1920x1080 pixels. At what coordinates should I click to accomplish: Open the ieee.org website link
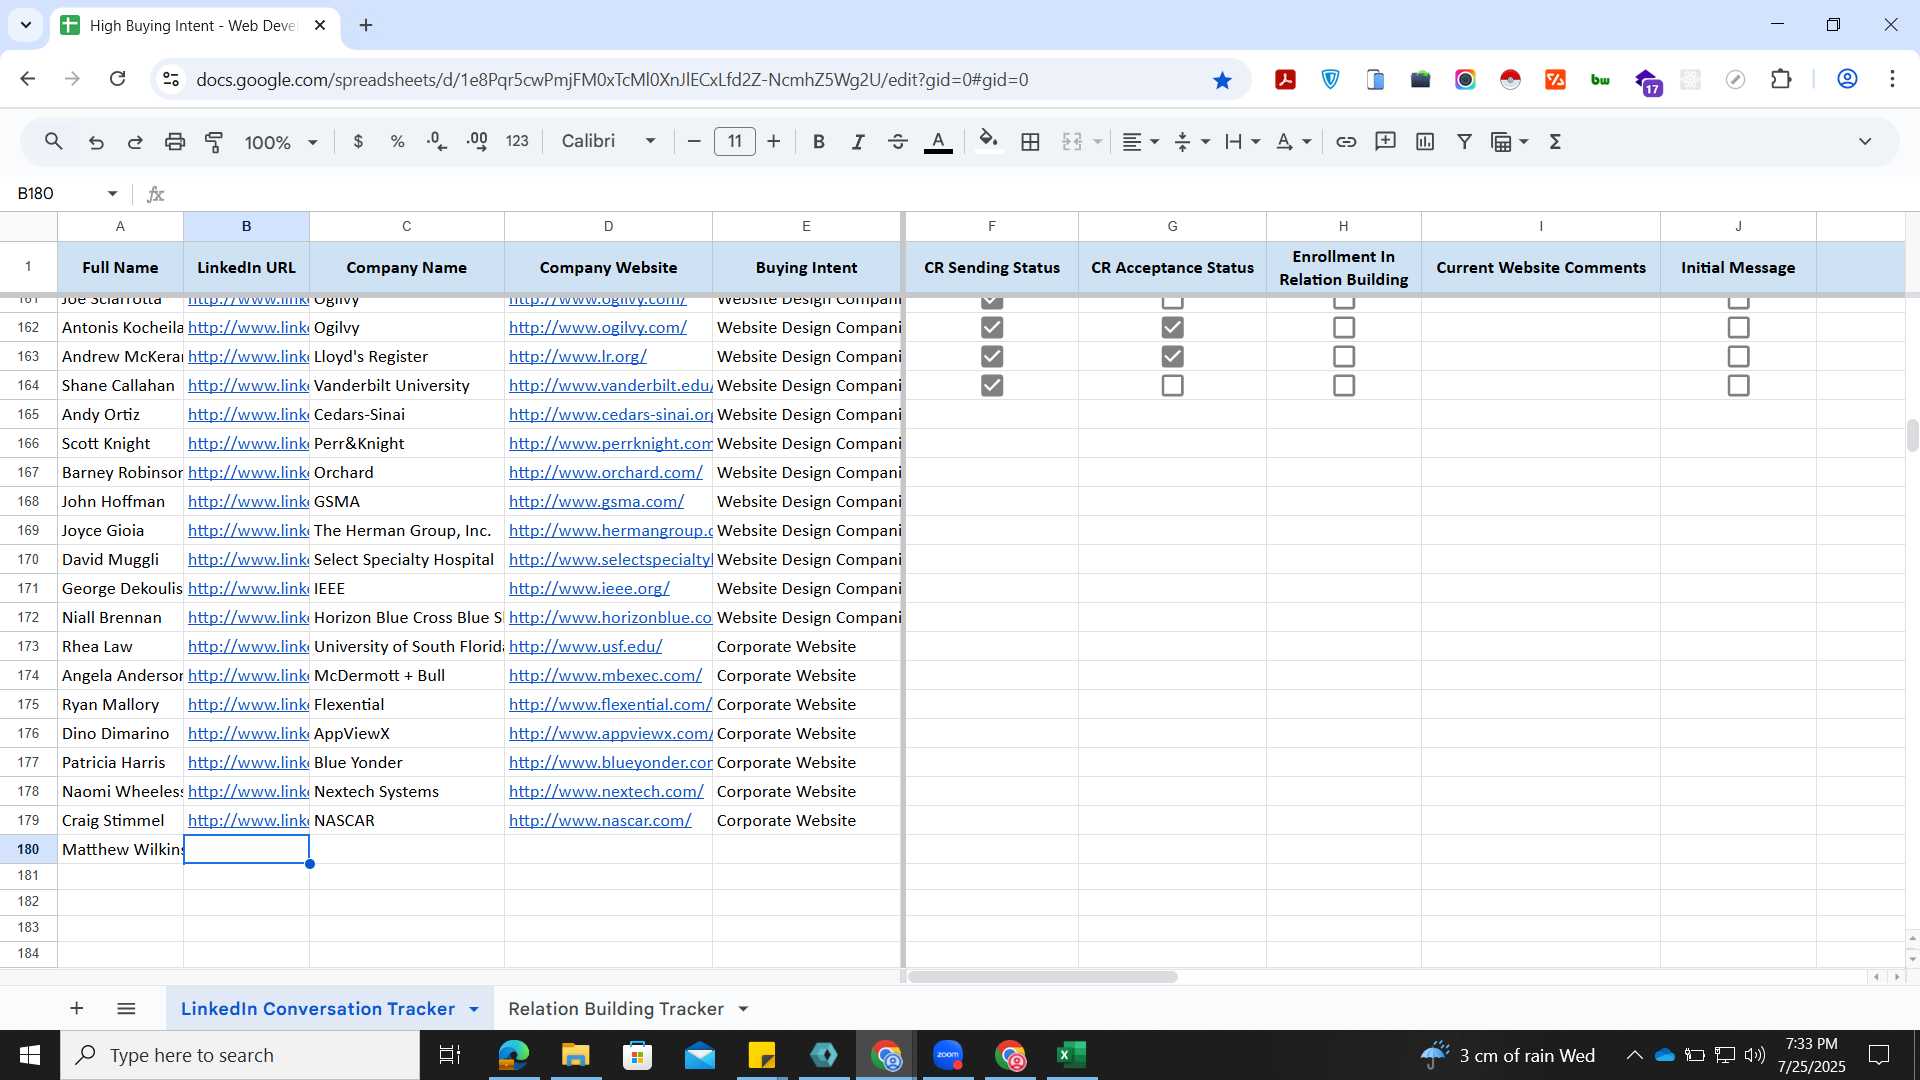click(589, 588)
